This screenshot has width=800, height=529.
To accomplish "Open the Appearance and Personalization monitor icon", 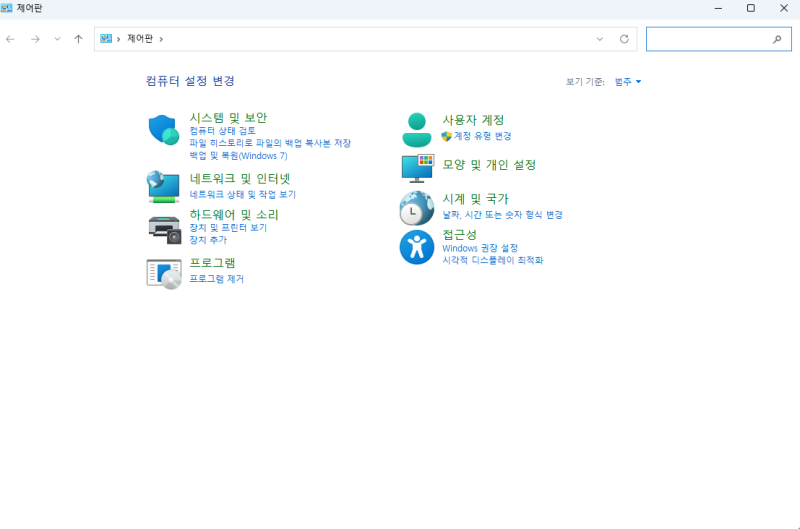I will click(417, 168).
